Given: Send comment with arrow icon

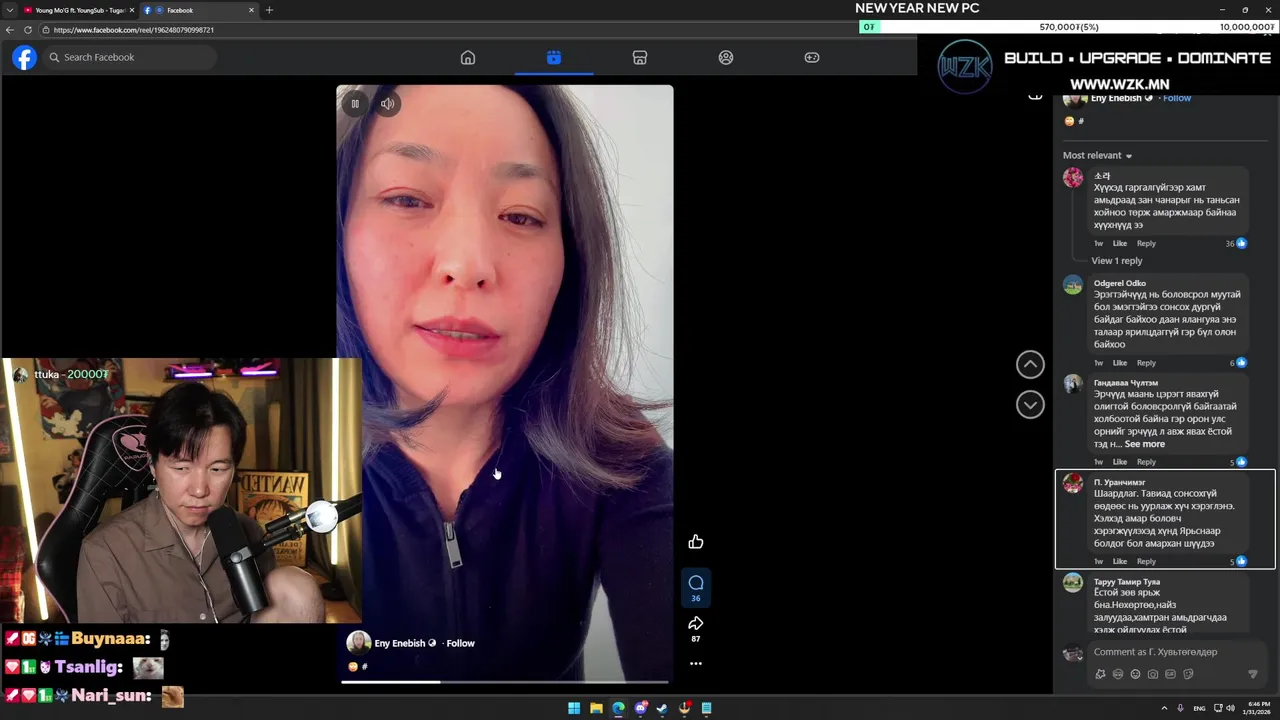Looking at the screenshot, I should (x=1253, y=674).
